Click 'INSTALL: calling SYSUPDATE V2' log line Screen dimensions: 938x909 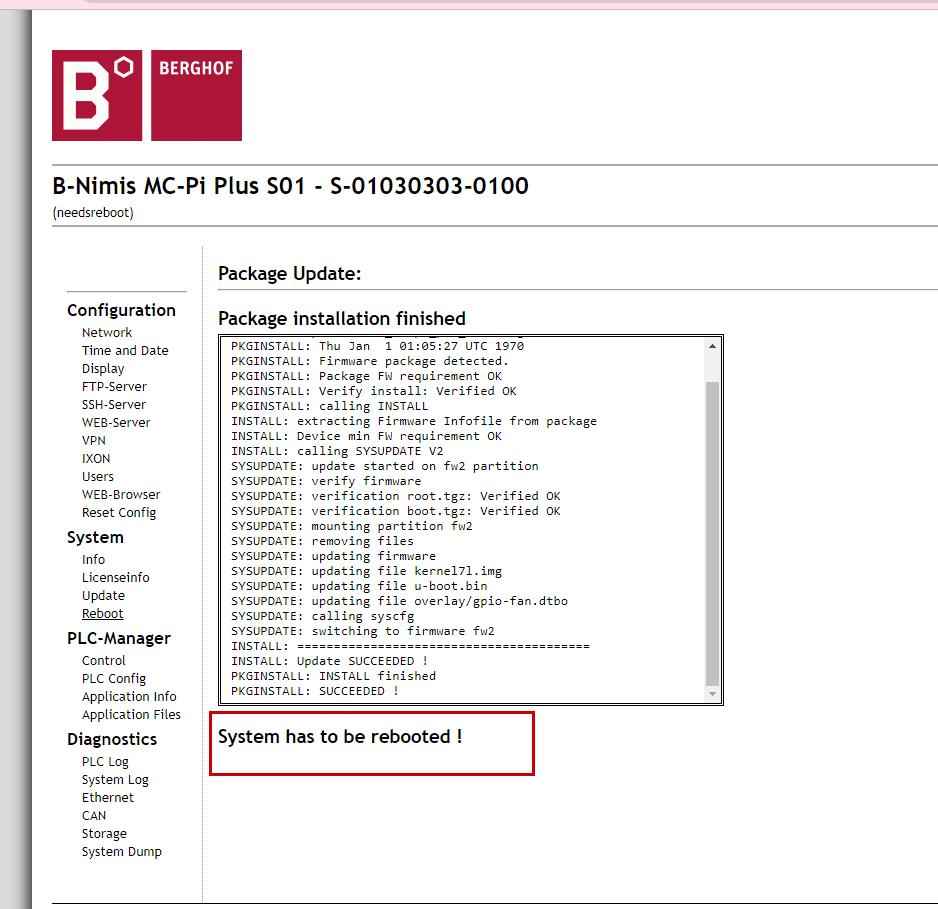click(x=337, y=451)
